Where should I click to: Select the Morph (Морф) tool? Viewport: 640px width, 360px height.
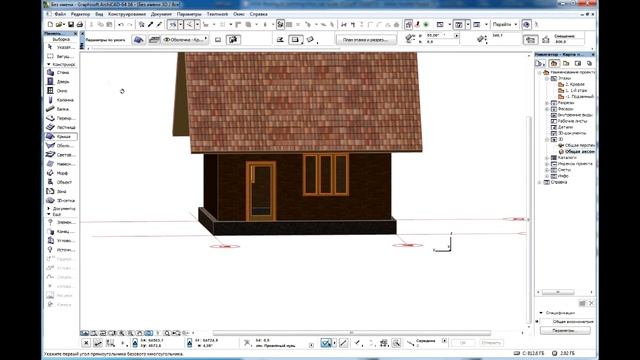[x=60, y=173]
